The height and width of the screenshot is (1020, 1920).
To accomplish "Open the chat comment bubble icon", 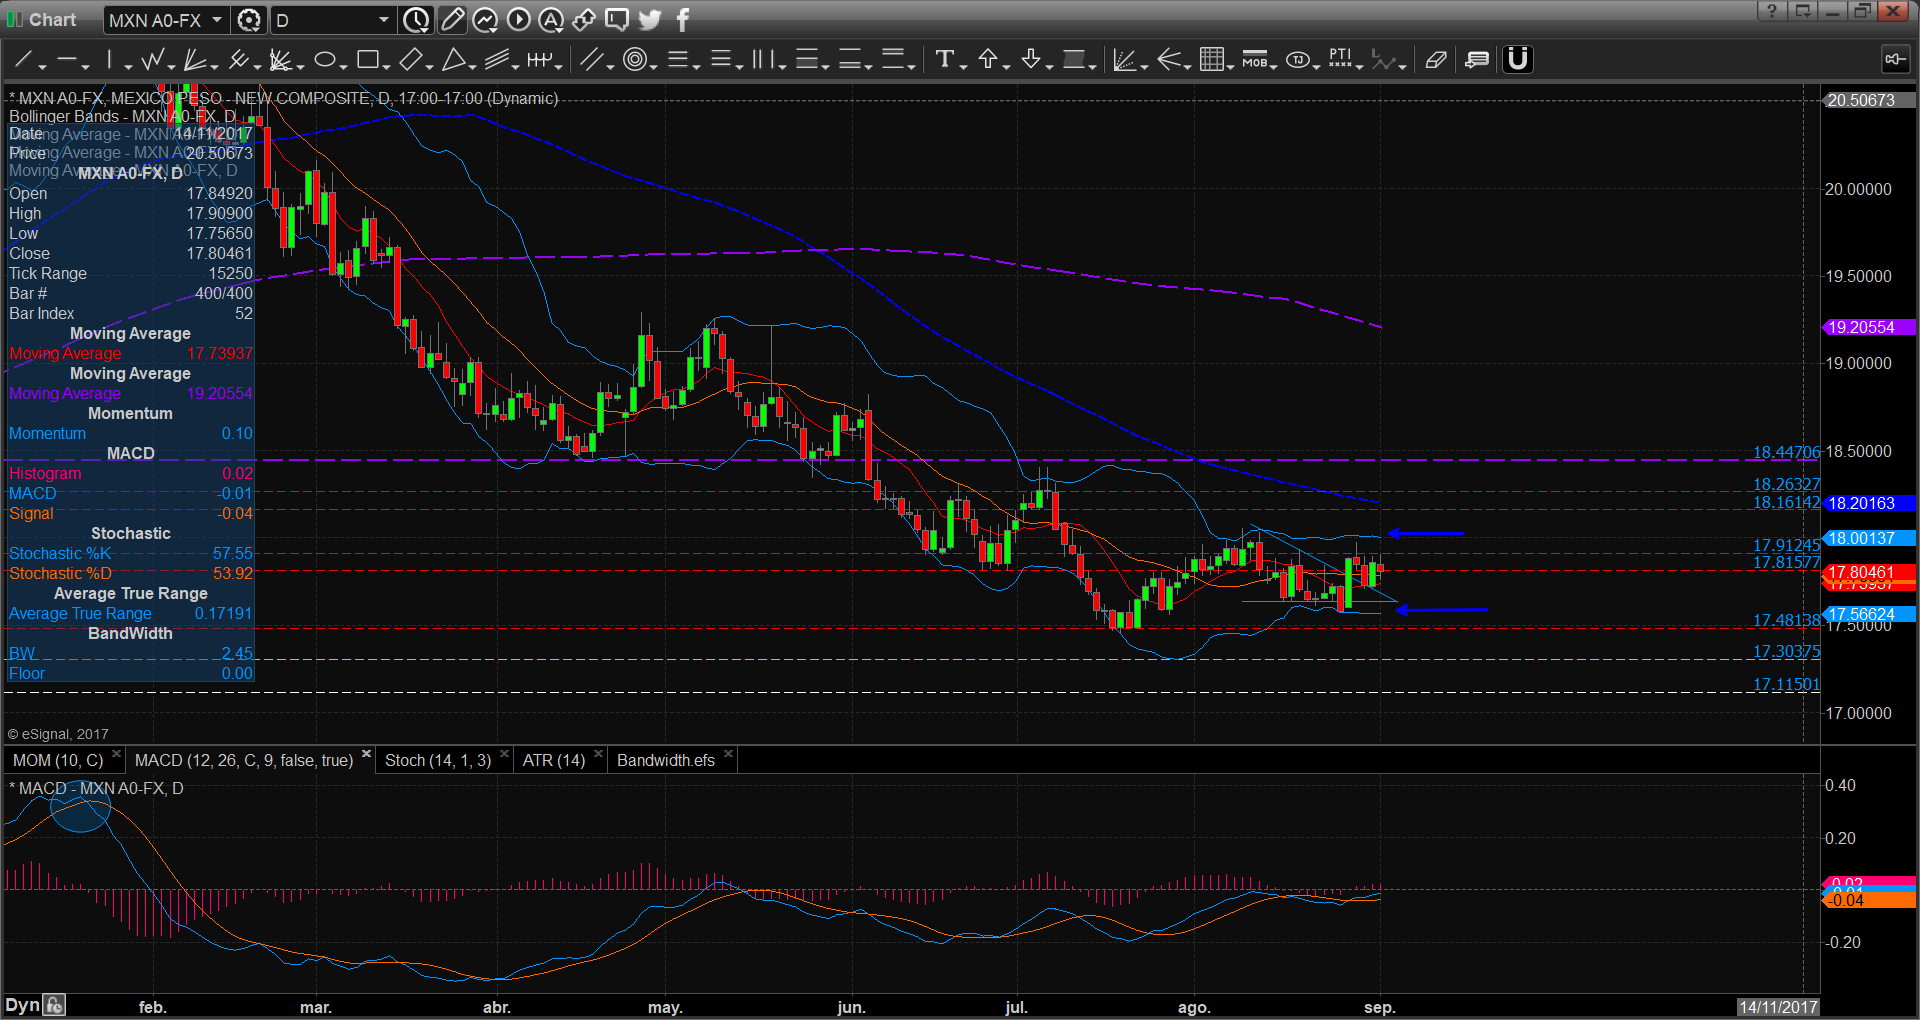I will tap(617, 20).
